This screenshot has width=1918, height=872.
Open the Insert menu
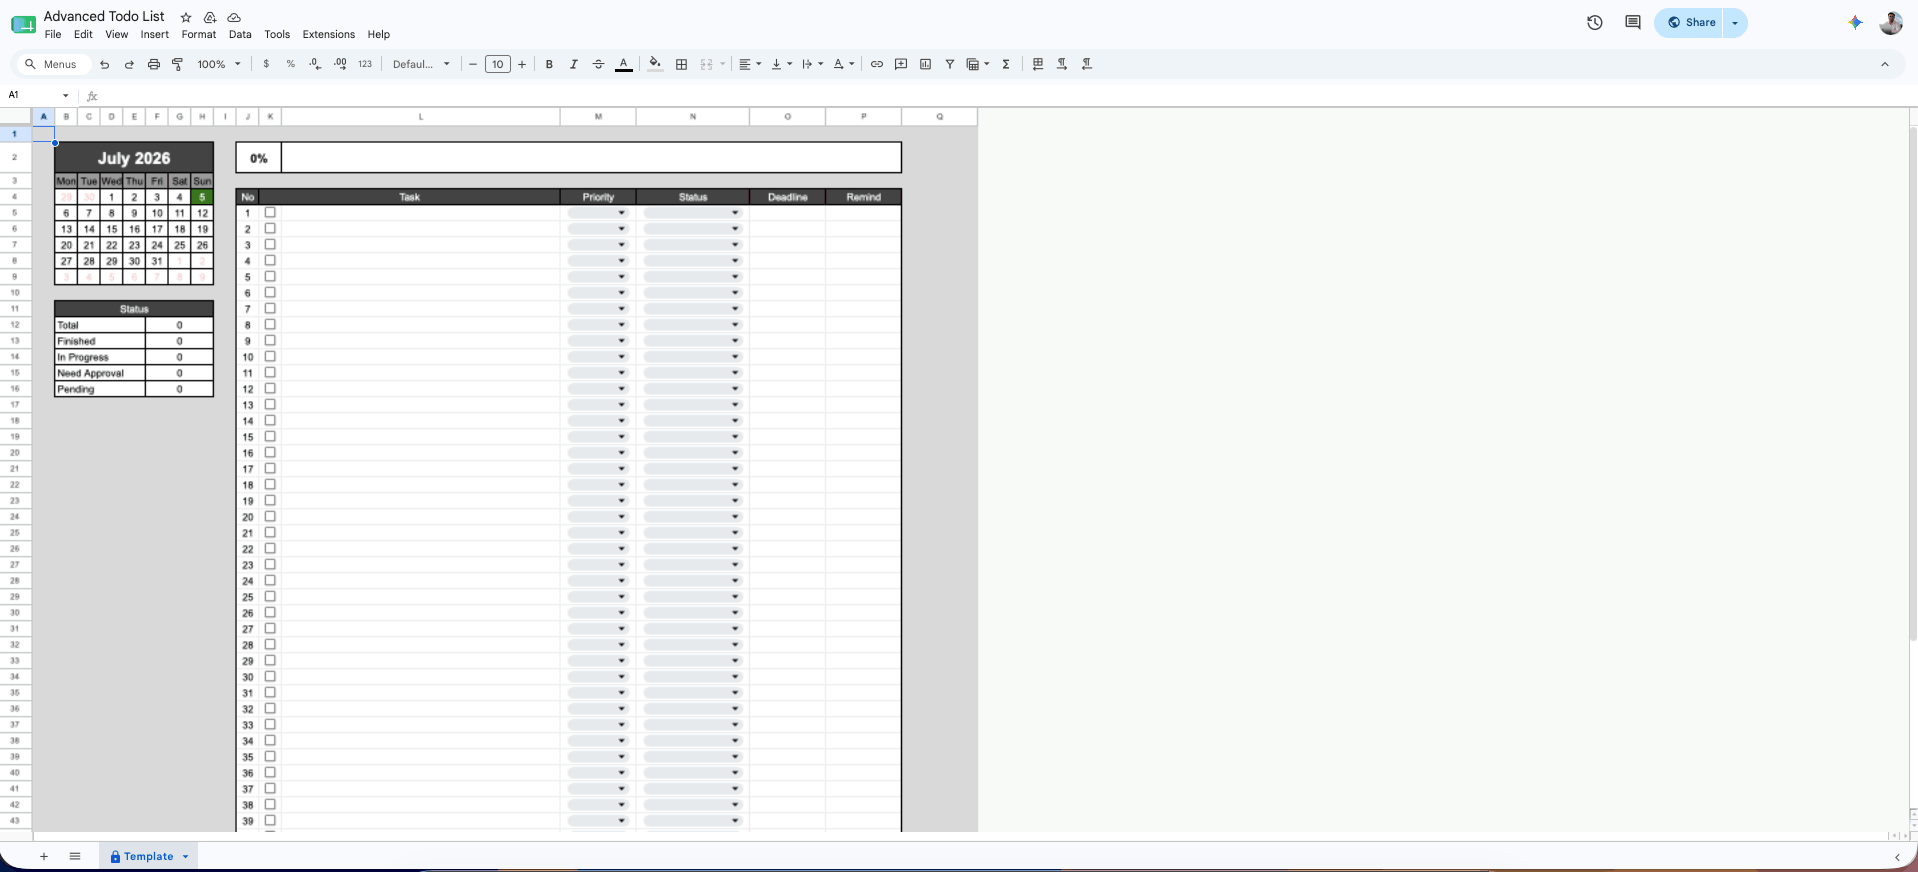coord(155,34)
